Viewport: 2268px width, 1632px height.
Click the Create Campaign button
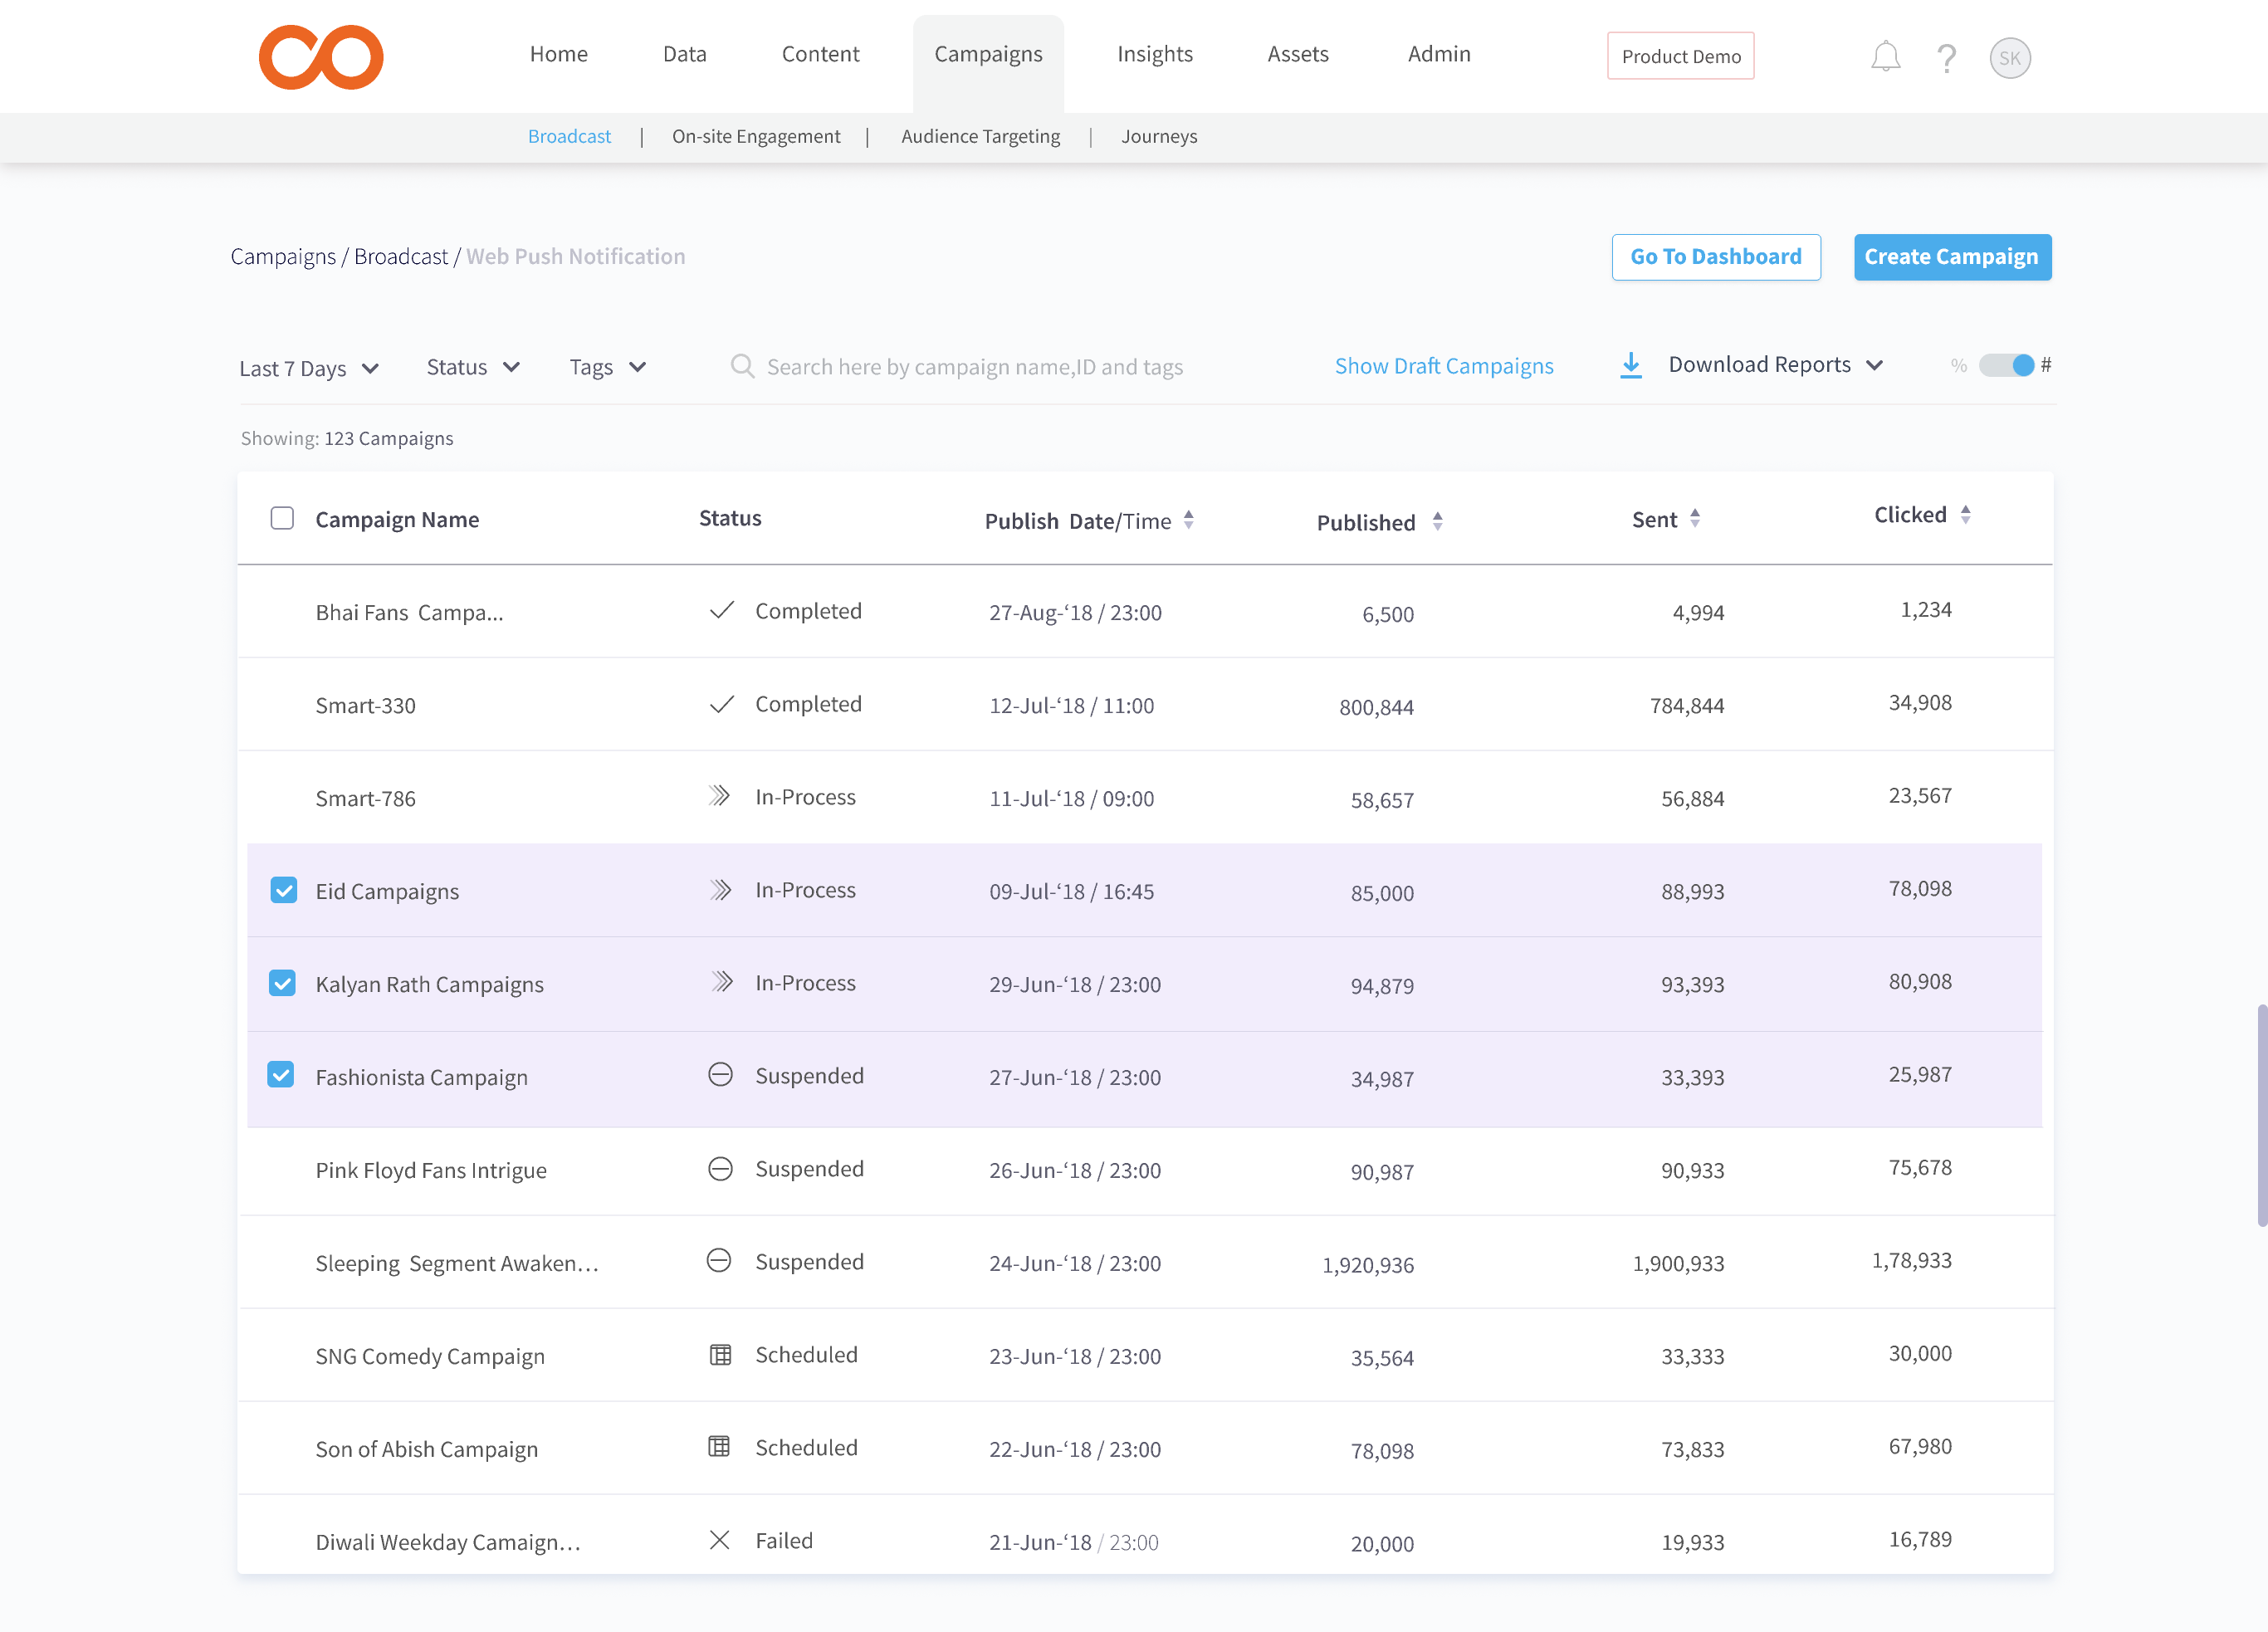coord(1951,257)
